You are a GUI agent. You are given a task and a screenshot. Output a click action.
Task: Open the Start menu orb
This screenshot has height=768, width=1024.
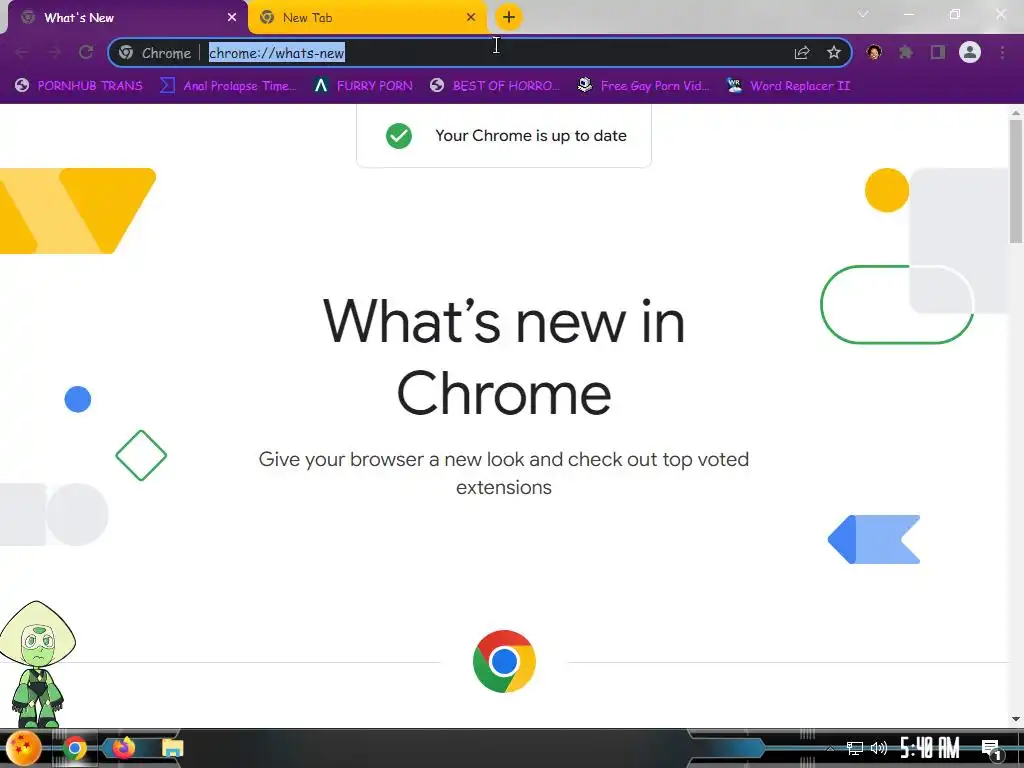tap(24, 748)
